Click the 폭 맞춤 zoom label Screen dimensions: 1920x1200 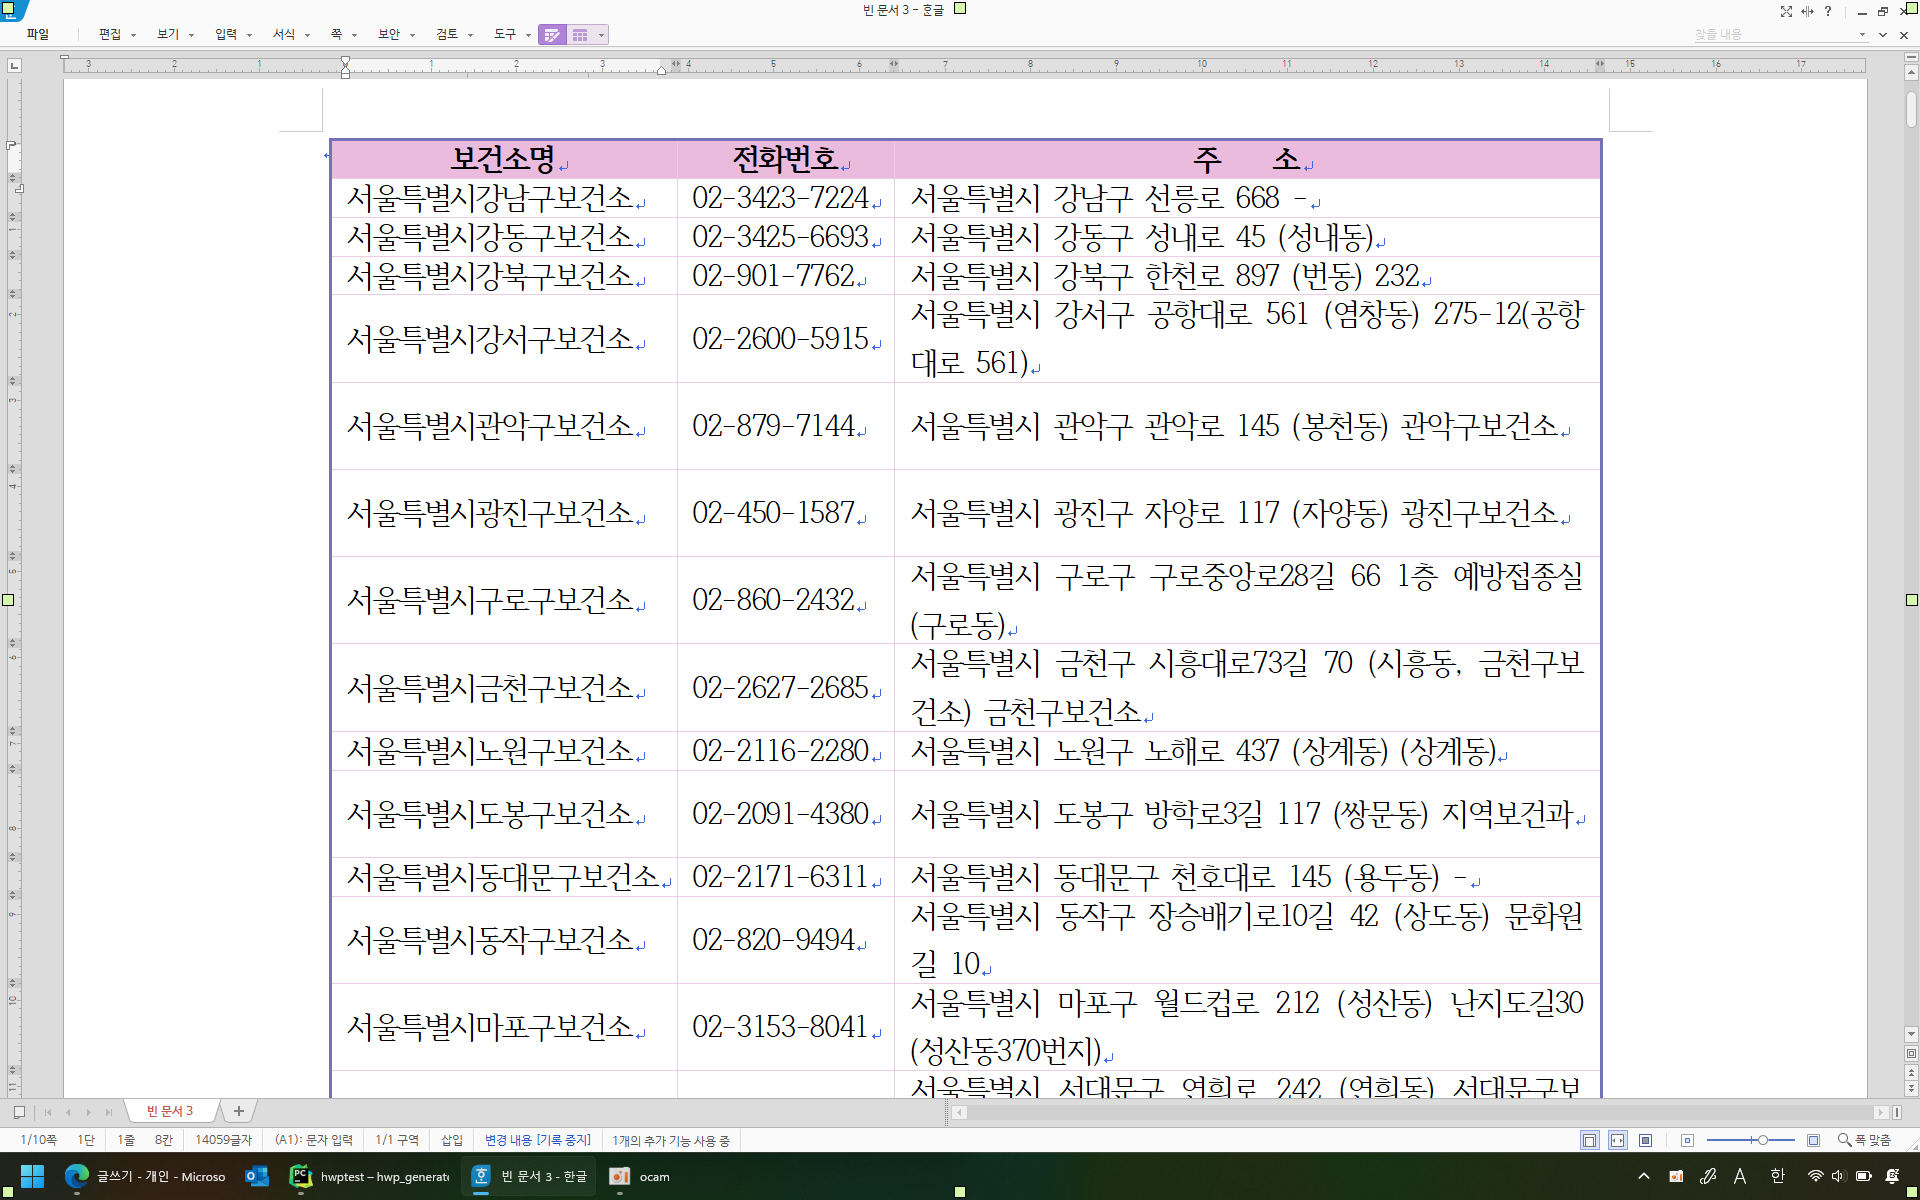(1872, 1140)
